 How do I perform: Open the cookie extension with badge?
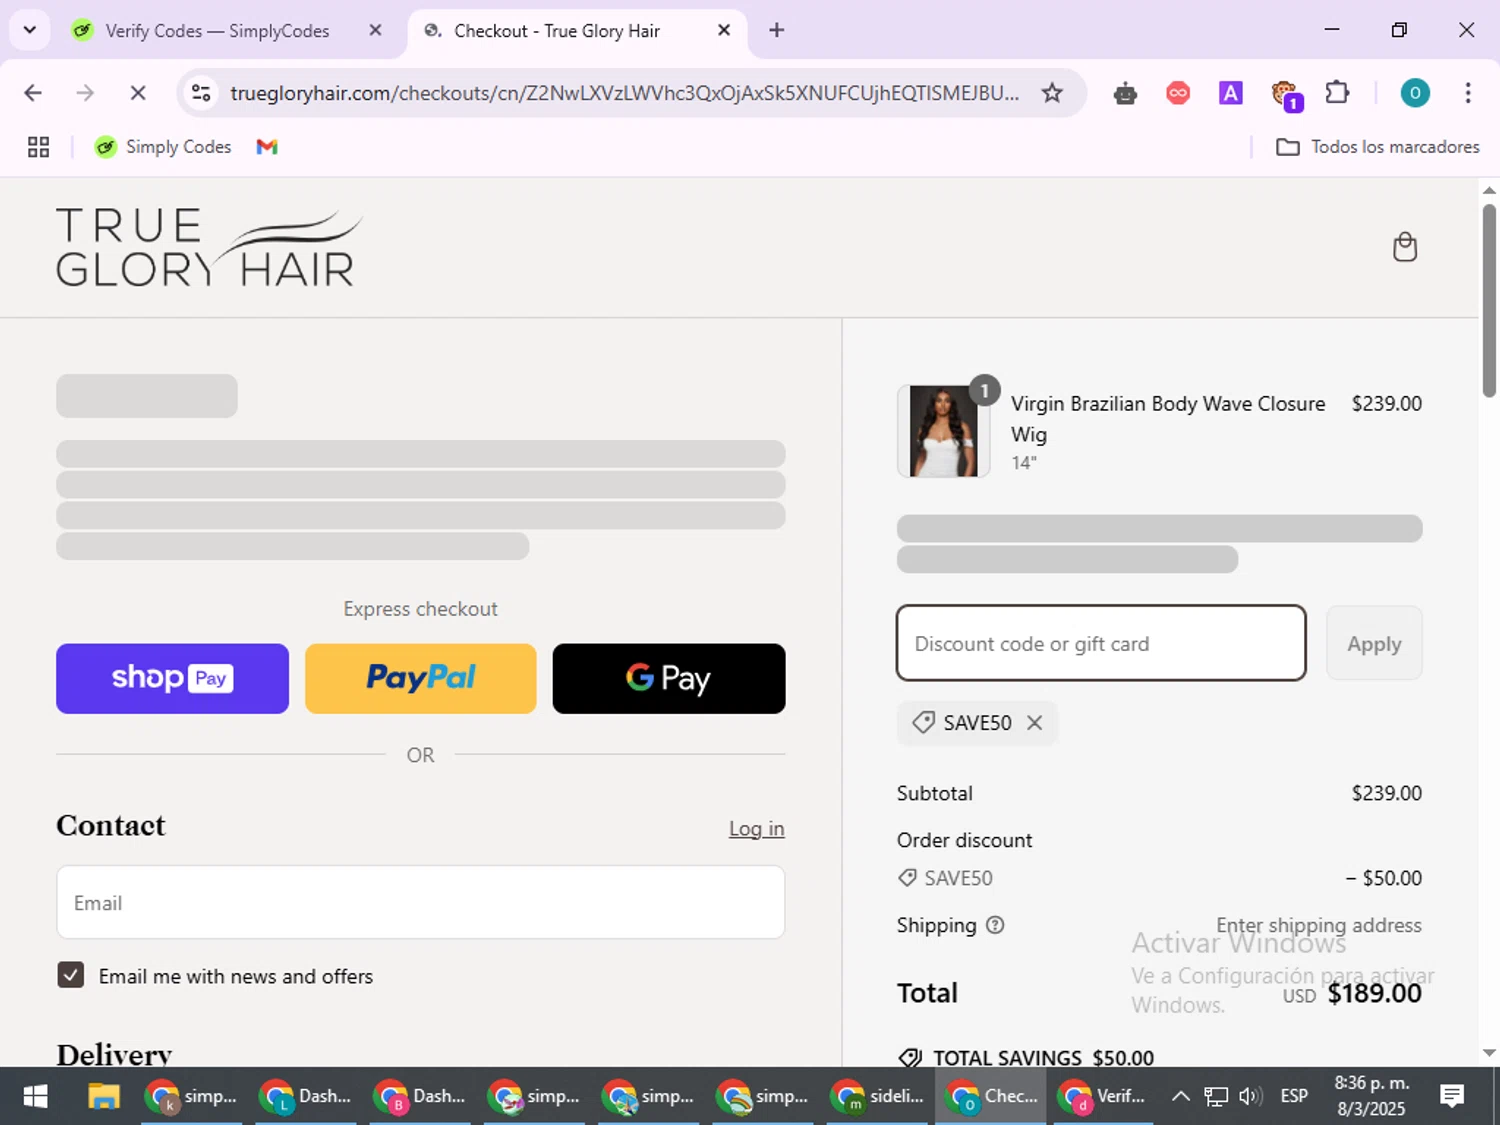[1285, 95]
